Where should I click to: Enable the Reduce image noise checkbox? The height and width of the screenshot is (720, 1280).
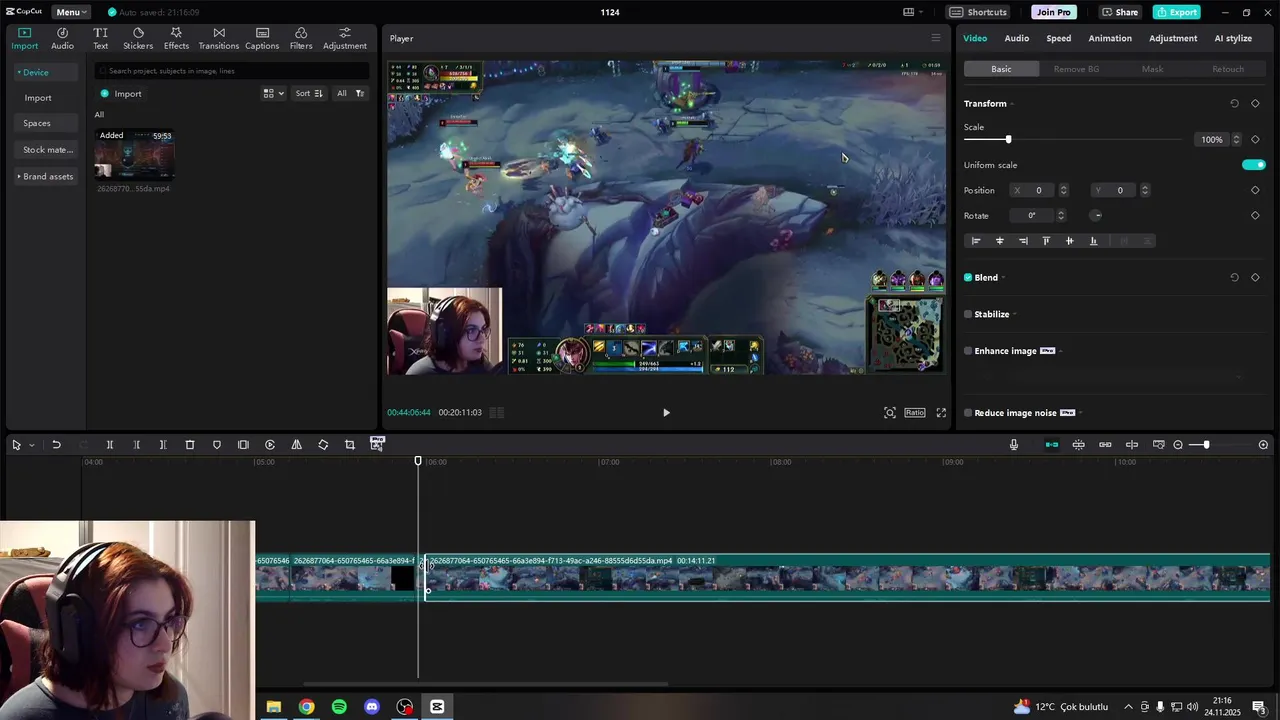pos(968,413)
